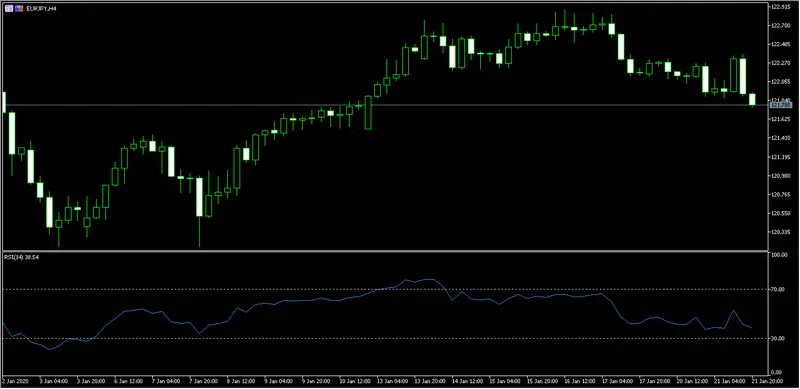Click the EURJPY,H4 chart title label
Viewport: 800px width, 389px height.
point(41,9)
